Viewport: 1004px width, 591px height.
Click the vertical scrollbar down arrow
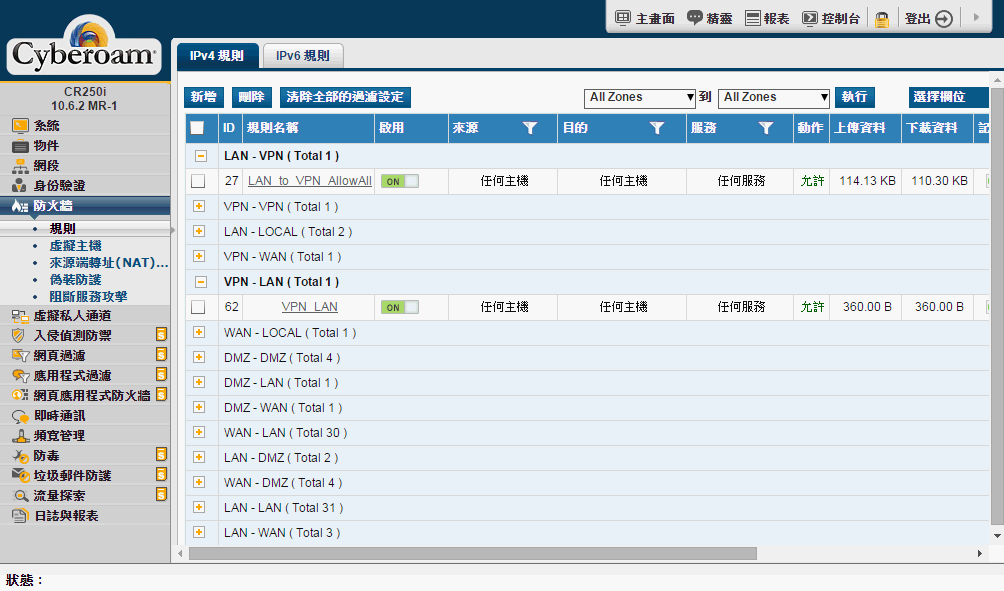997,536
